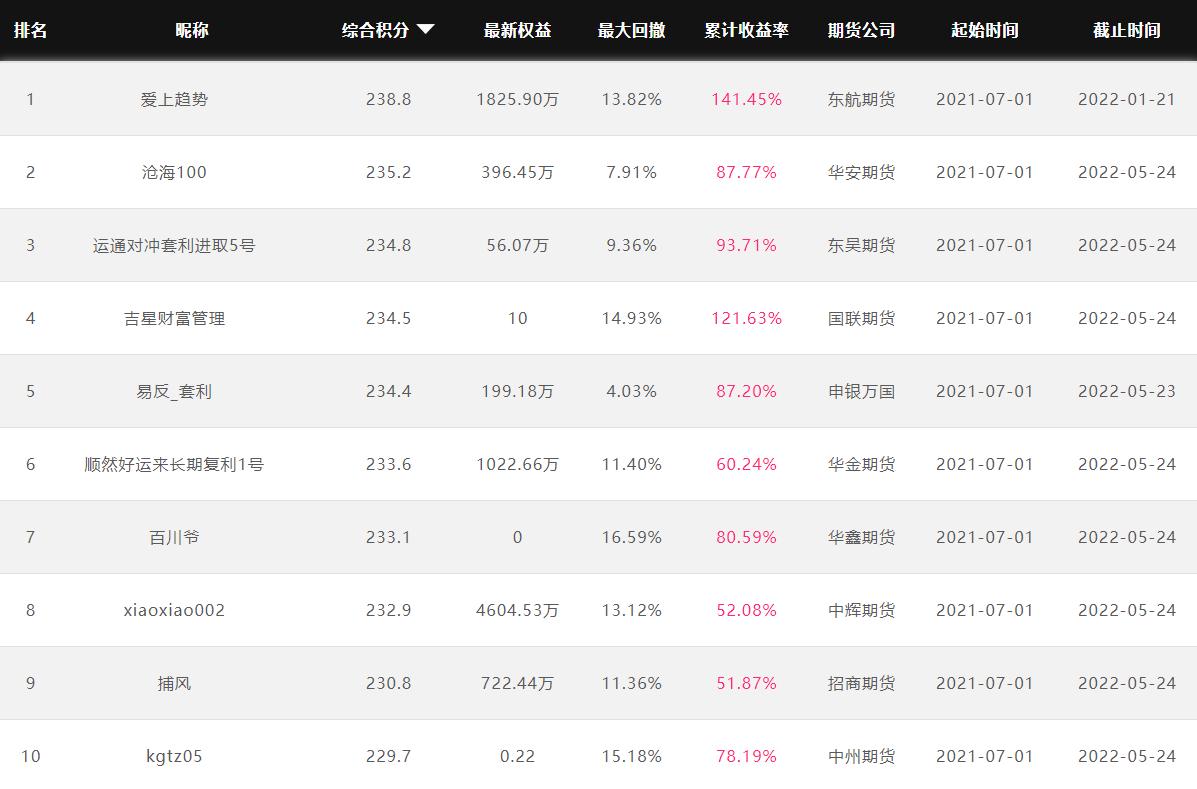The width and height of the screenshot is (1197, 789).
Task: Click drawdown value 4.03%
Action: click(x=631, y=391)
